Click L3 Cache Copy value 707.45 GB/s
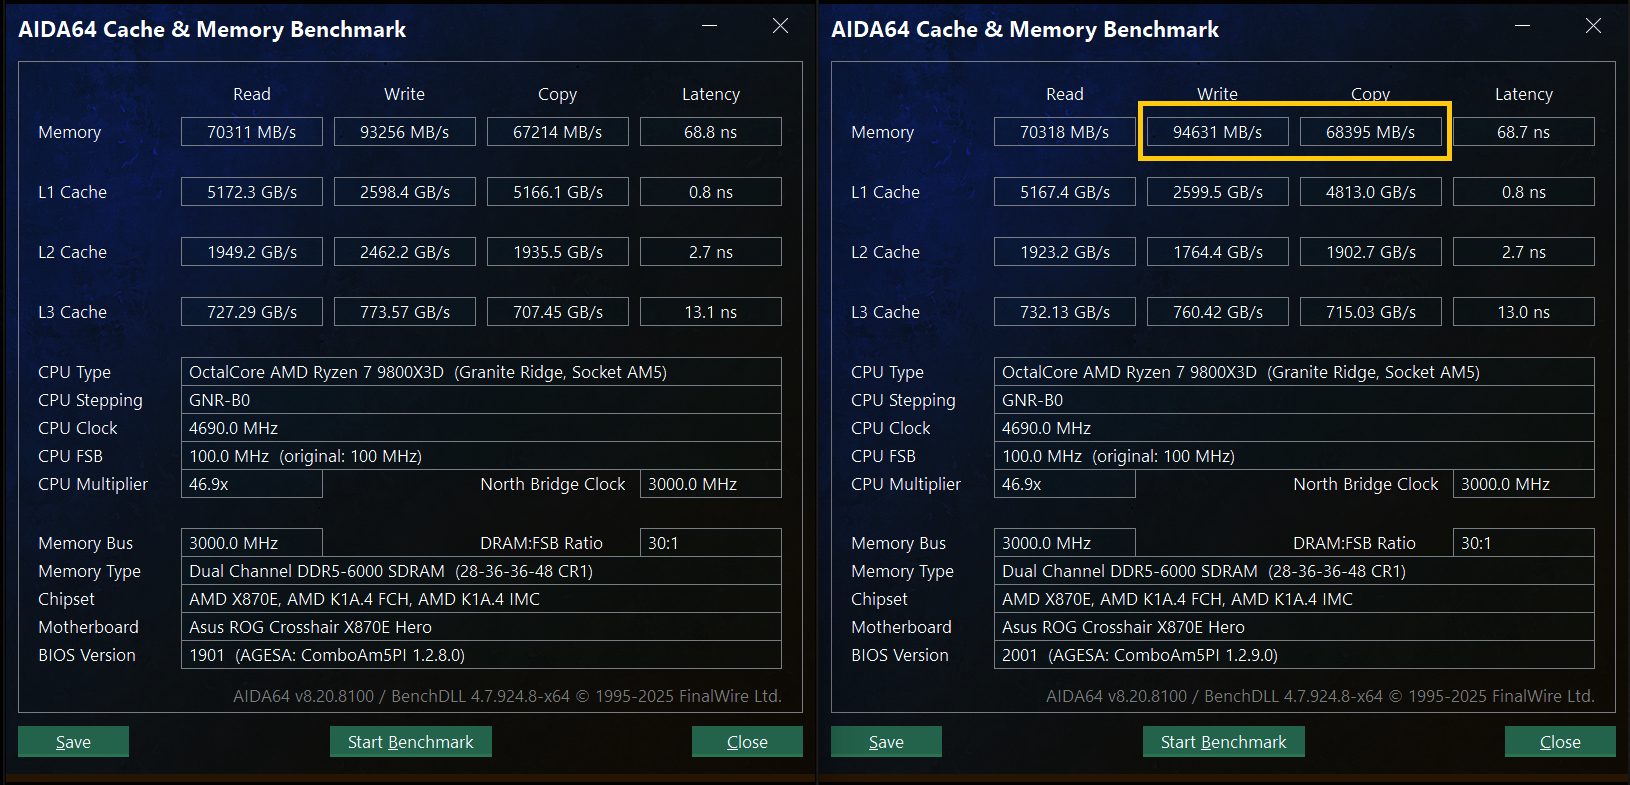Viewport: 1630px width, 785px height. (558, 312)
